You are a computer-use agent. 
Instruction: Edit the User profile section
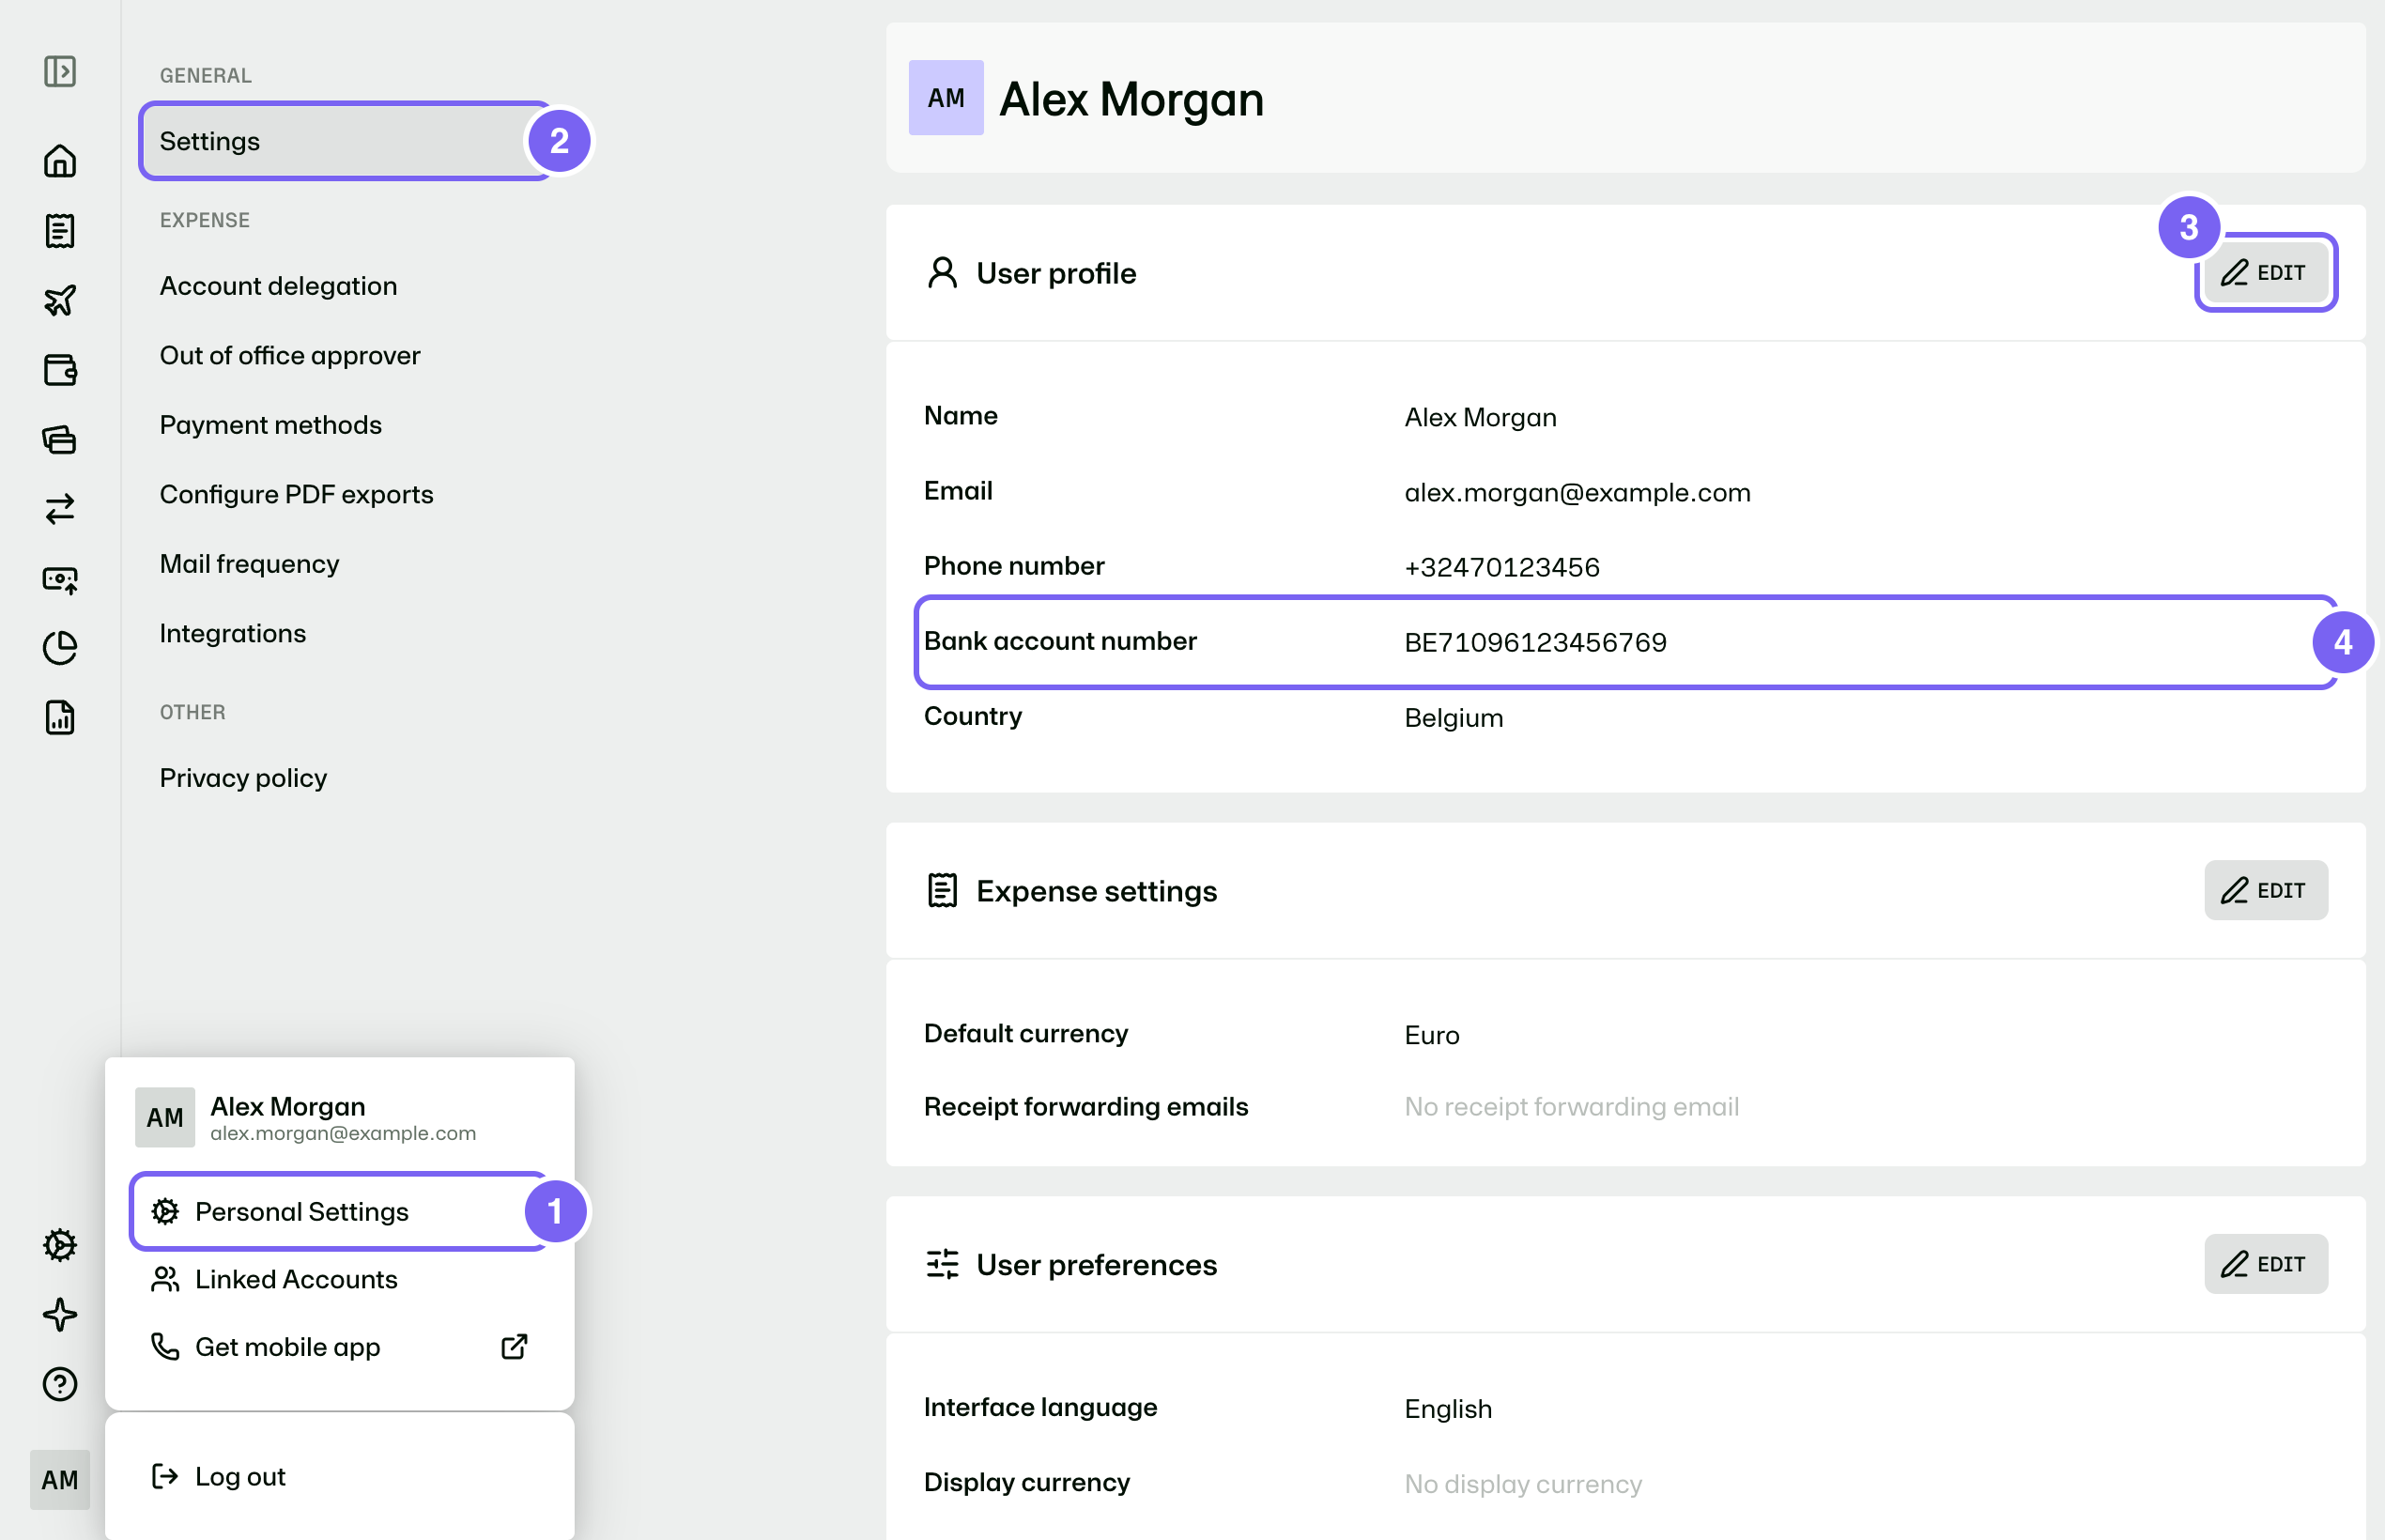(x=2266, y=273)
